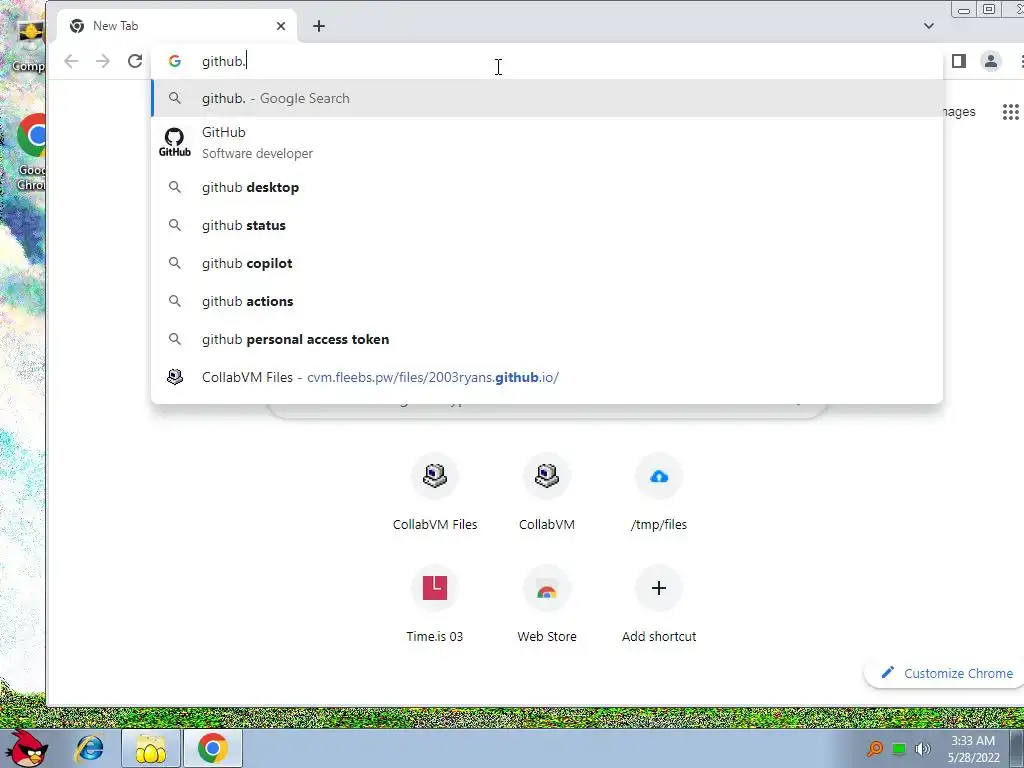
Task: Open the Google apps grid
Action: (1010, 112)
